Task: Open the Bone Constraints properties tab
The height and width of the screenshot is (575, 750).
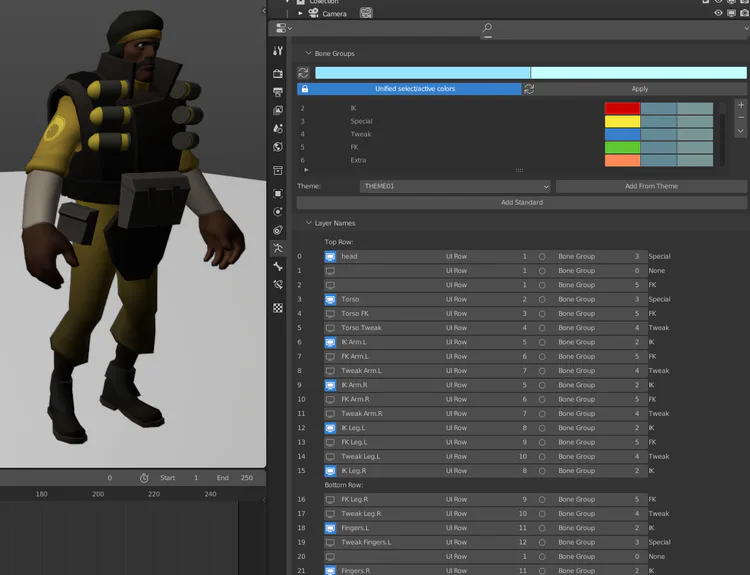Action: [278, 285]
